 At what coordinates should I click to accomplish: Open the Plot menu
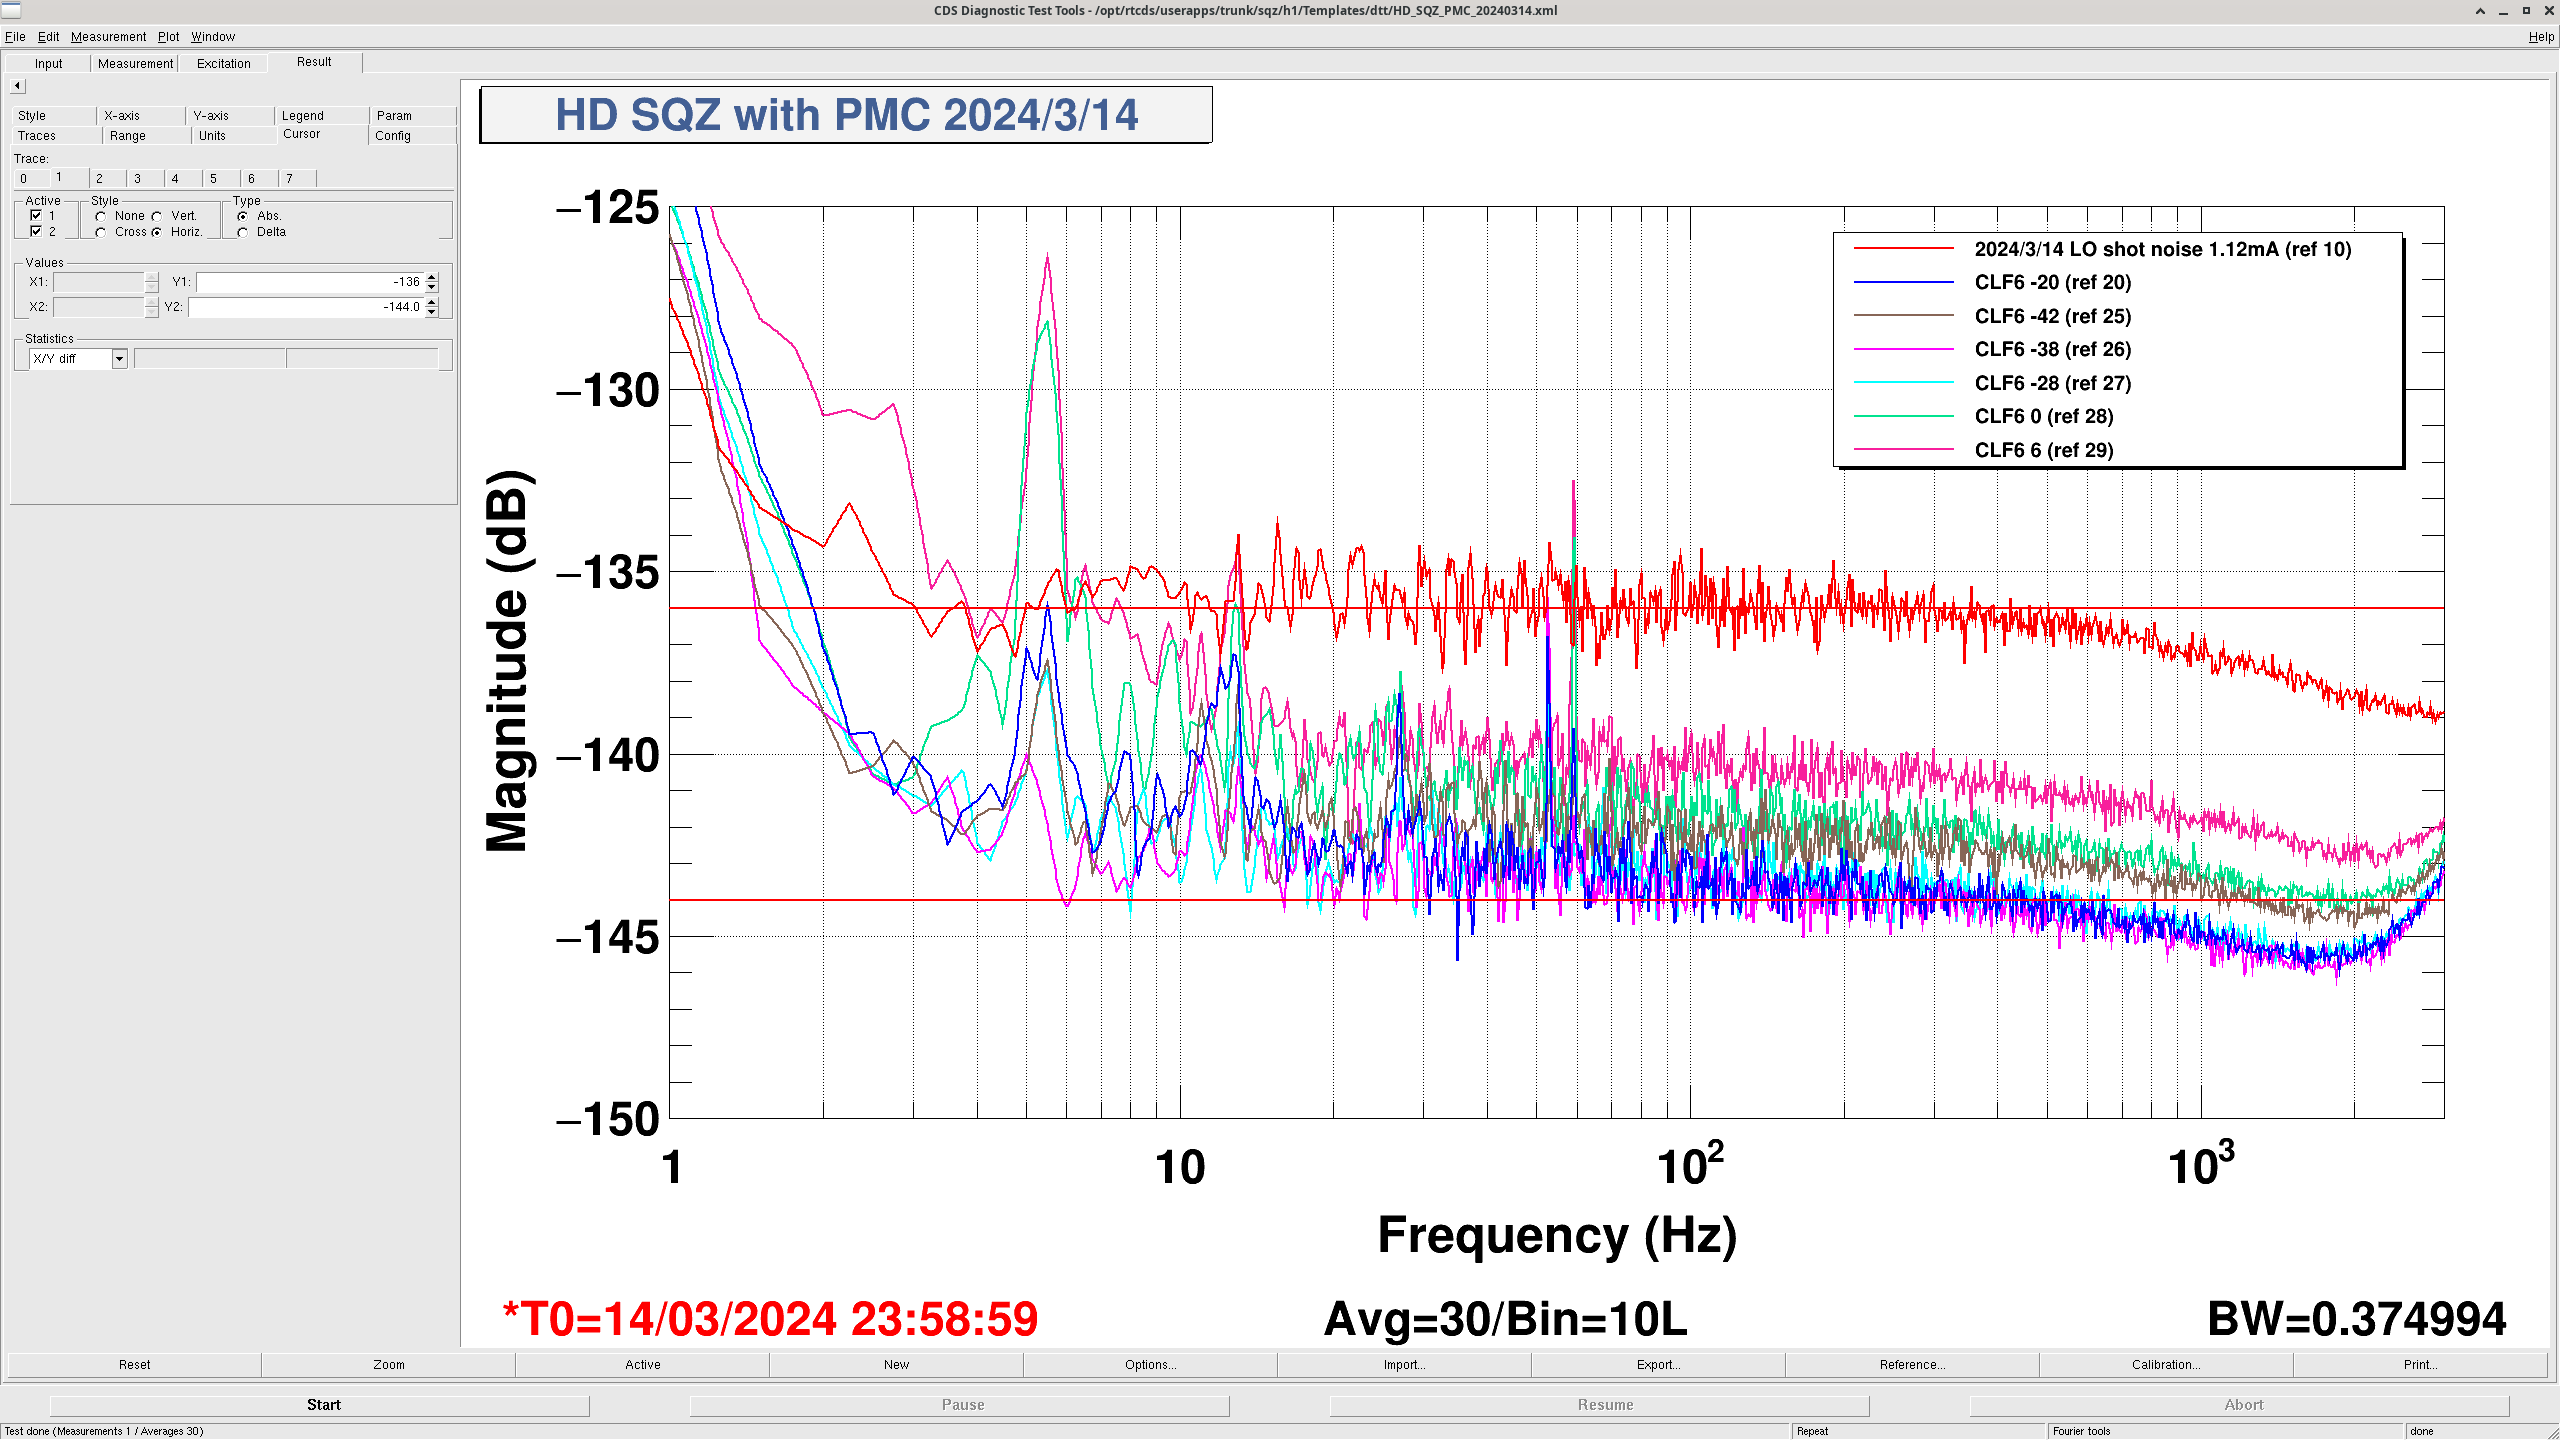click(x=168, y=37)
